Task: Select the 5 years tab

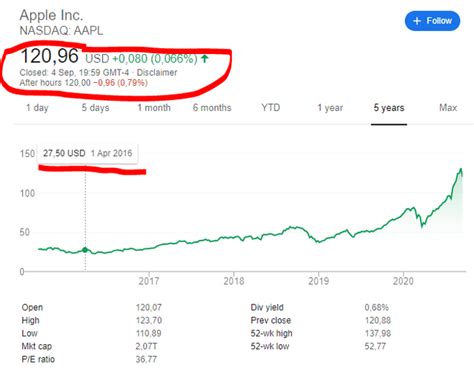Action: coord(389,108)
